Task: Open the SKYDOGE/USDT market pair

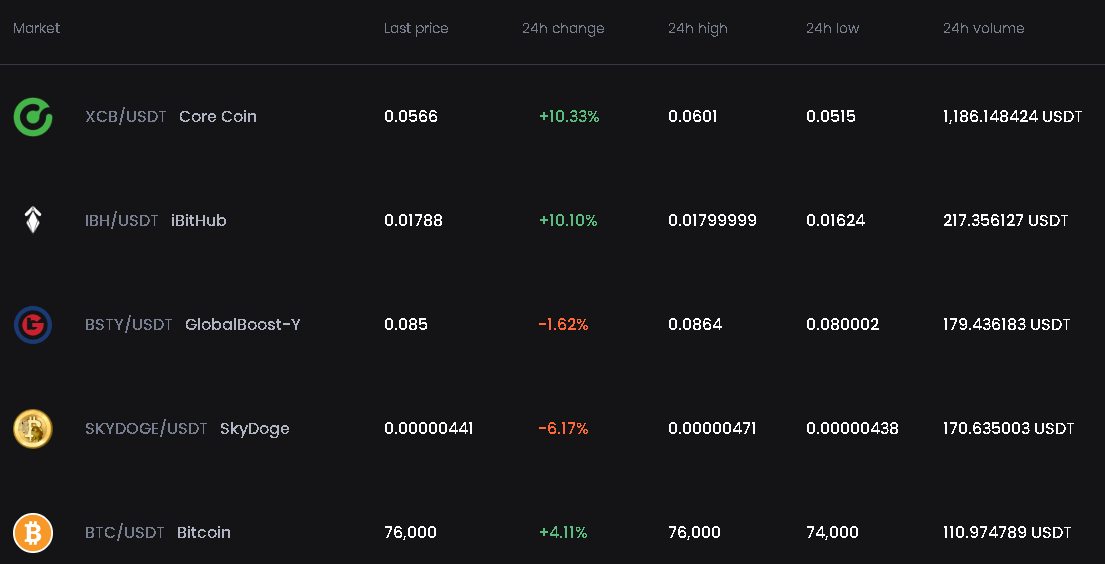Action: 146,428
